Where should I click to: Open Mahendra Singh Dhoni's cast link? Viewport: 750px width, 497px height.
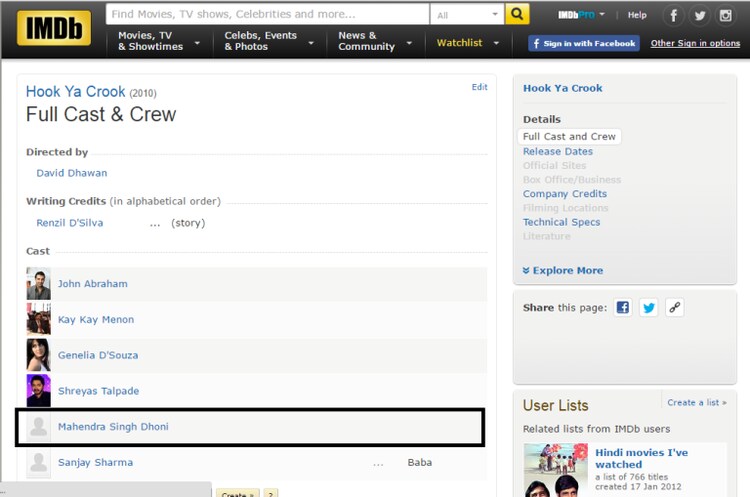(x=113, y=427)
